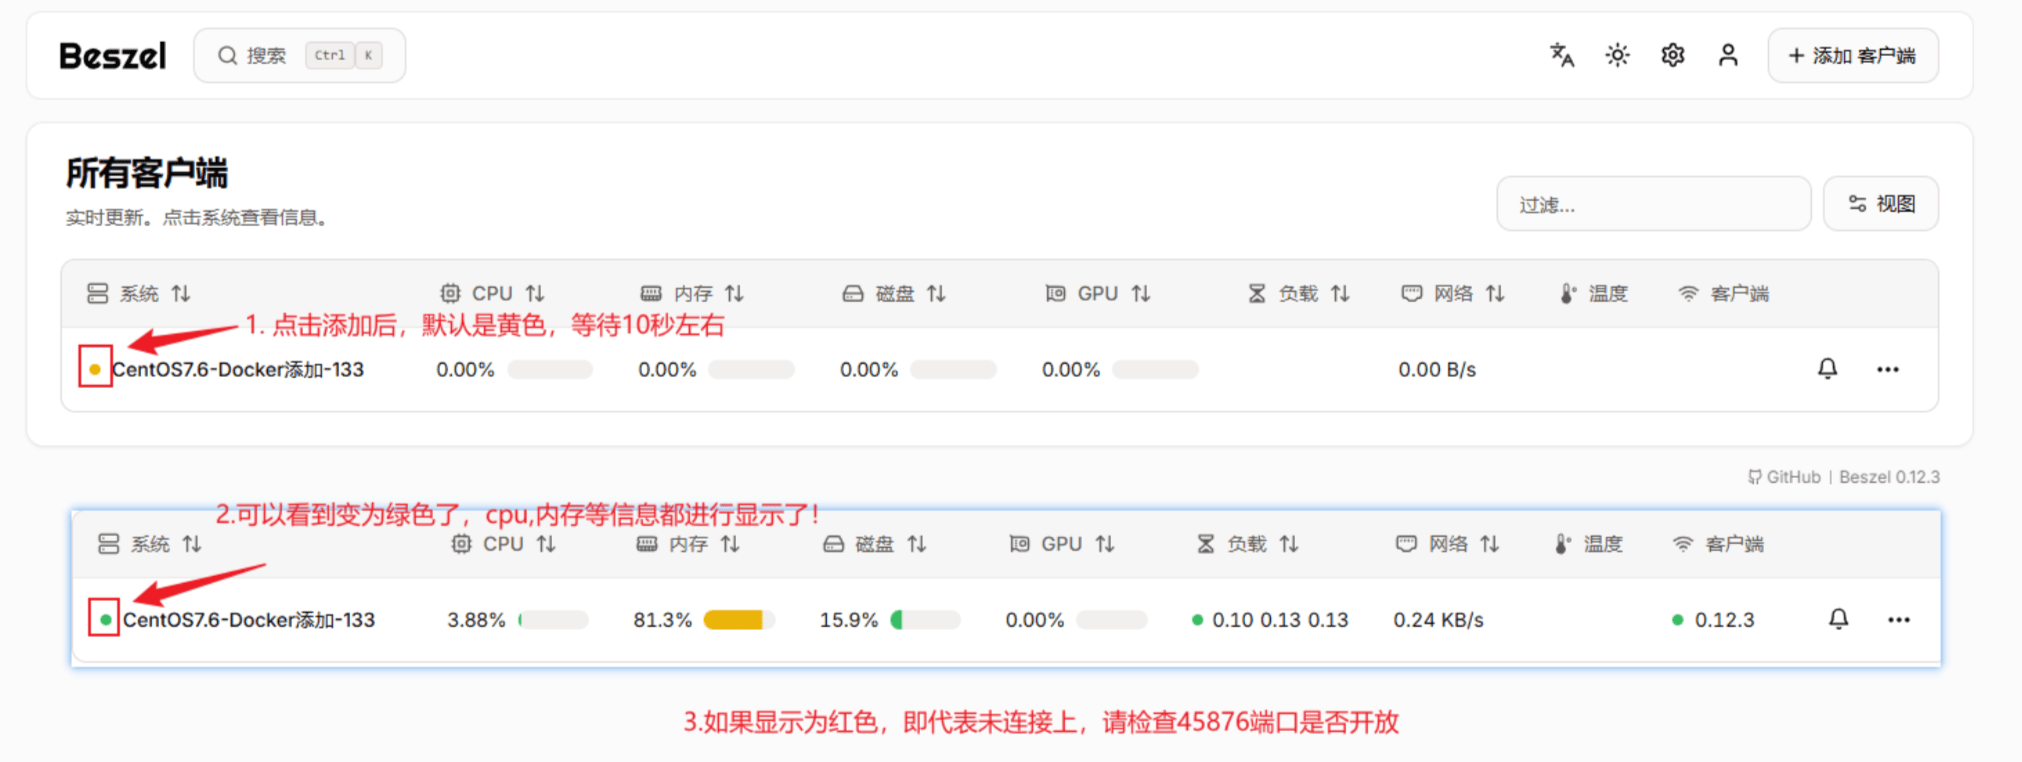The image size is (2022, 762).
Task: Click the Beszel 0.12.3 version link
Action: [1889, 477]
